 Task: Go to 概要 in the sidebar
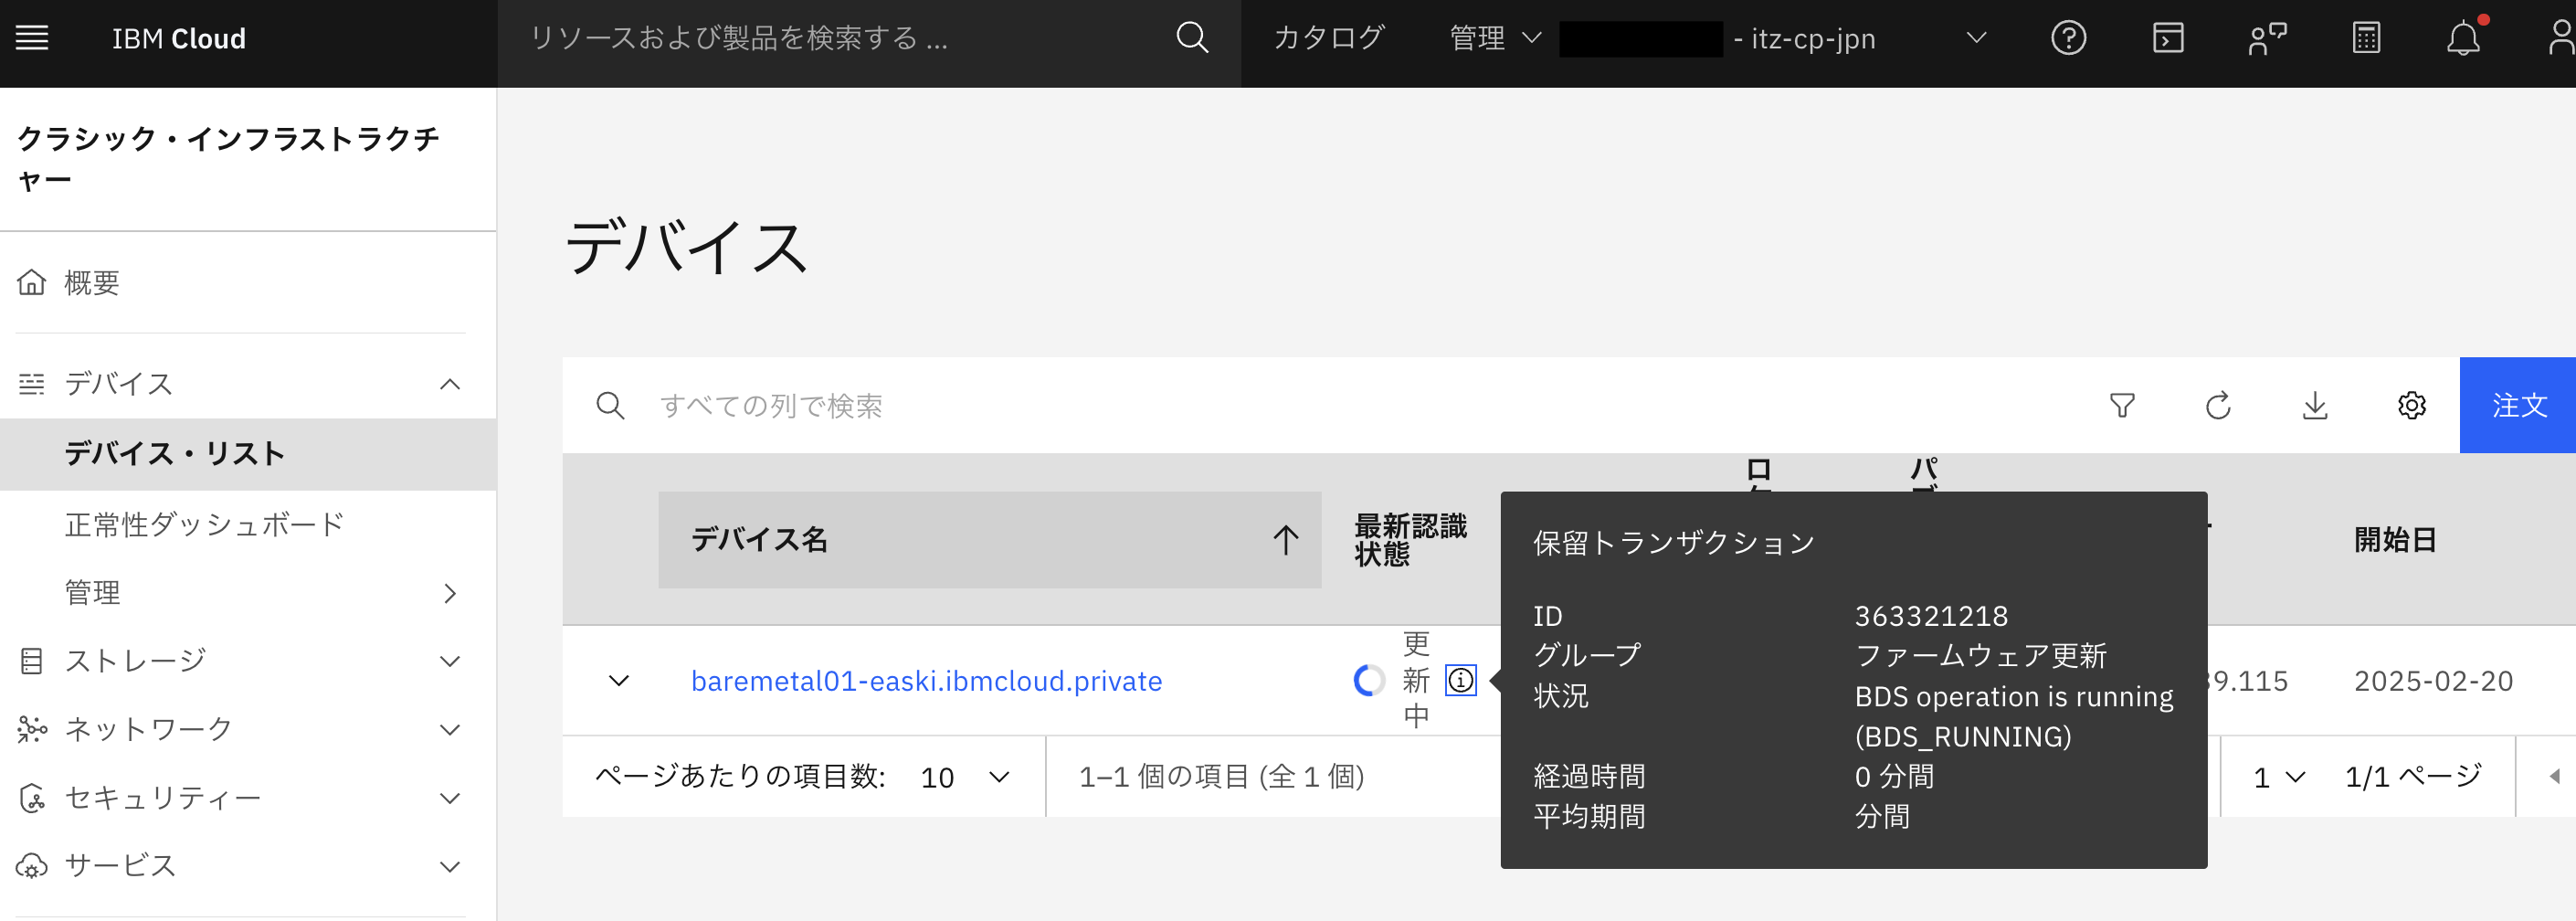pyautogui.click(x=92, y=283)
